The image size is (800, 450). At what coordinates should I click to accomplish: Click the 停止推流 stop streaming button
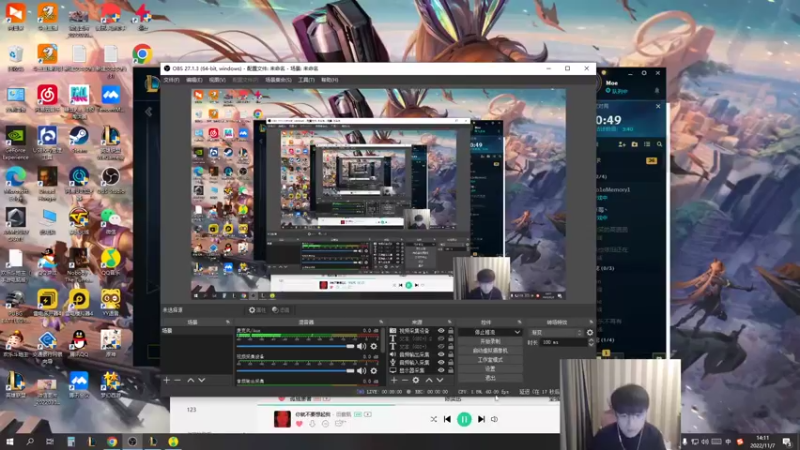click(x=485, y=332)
